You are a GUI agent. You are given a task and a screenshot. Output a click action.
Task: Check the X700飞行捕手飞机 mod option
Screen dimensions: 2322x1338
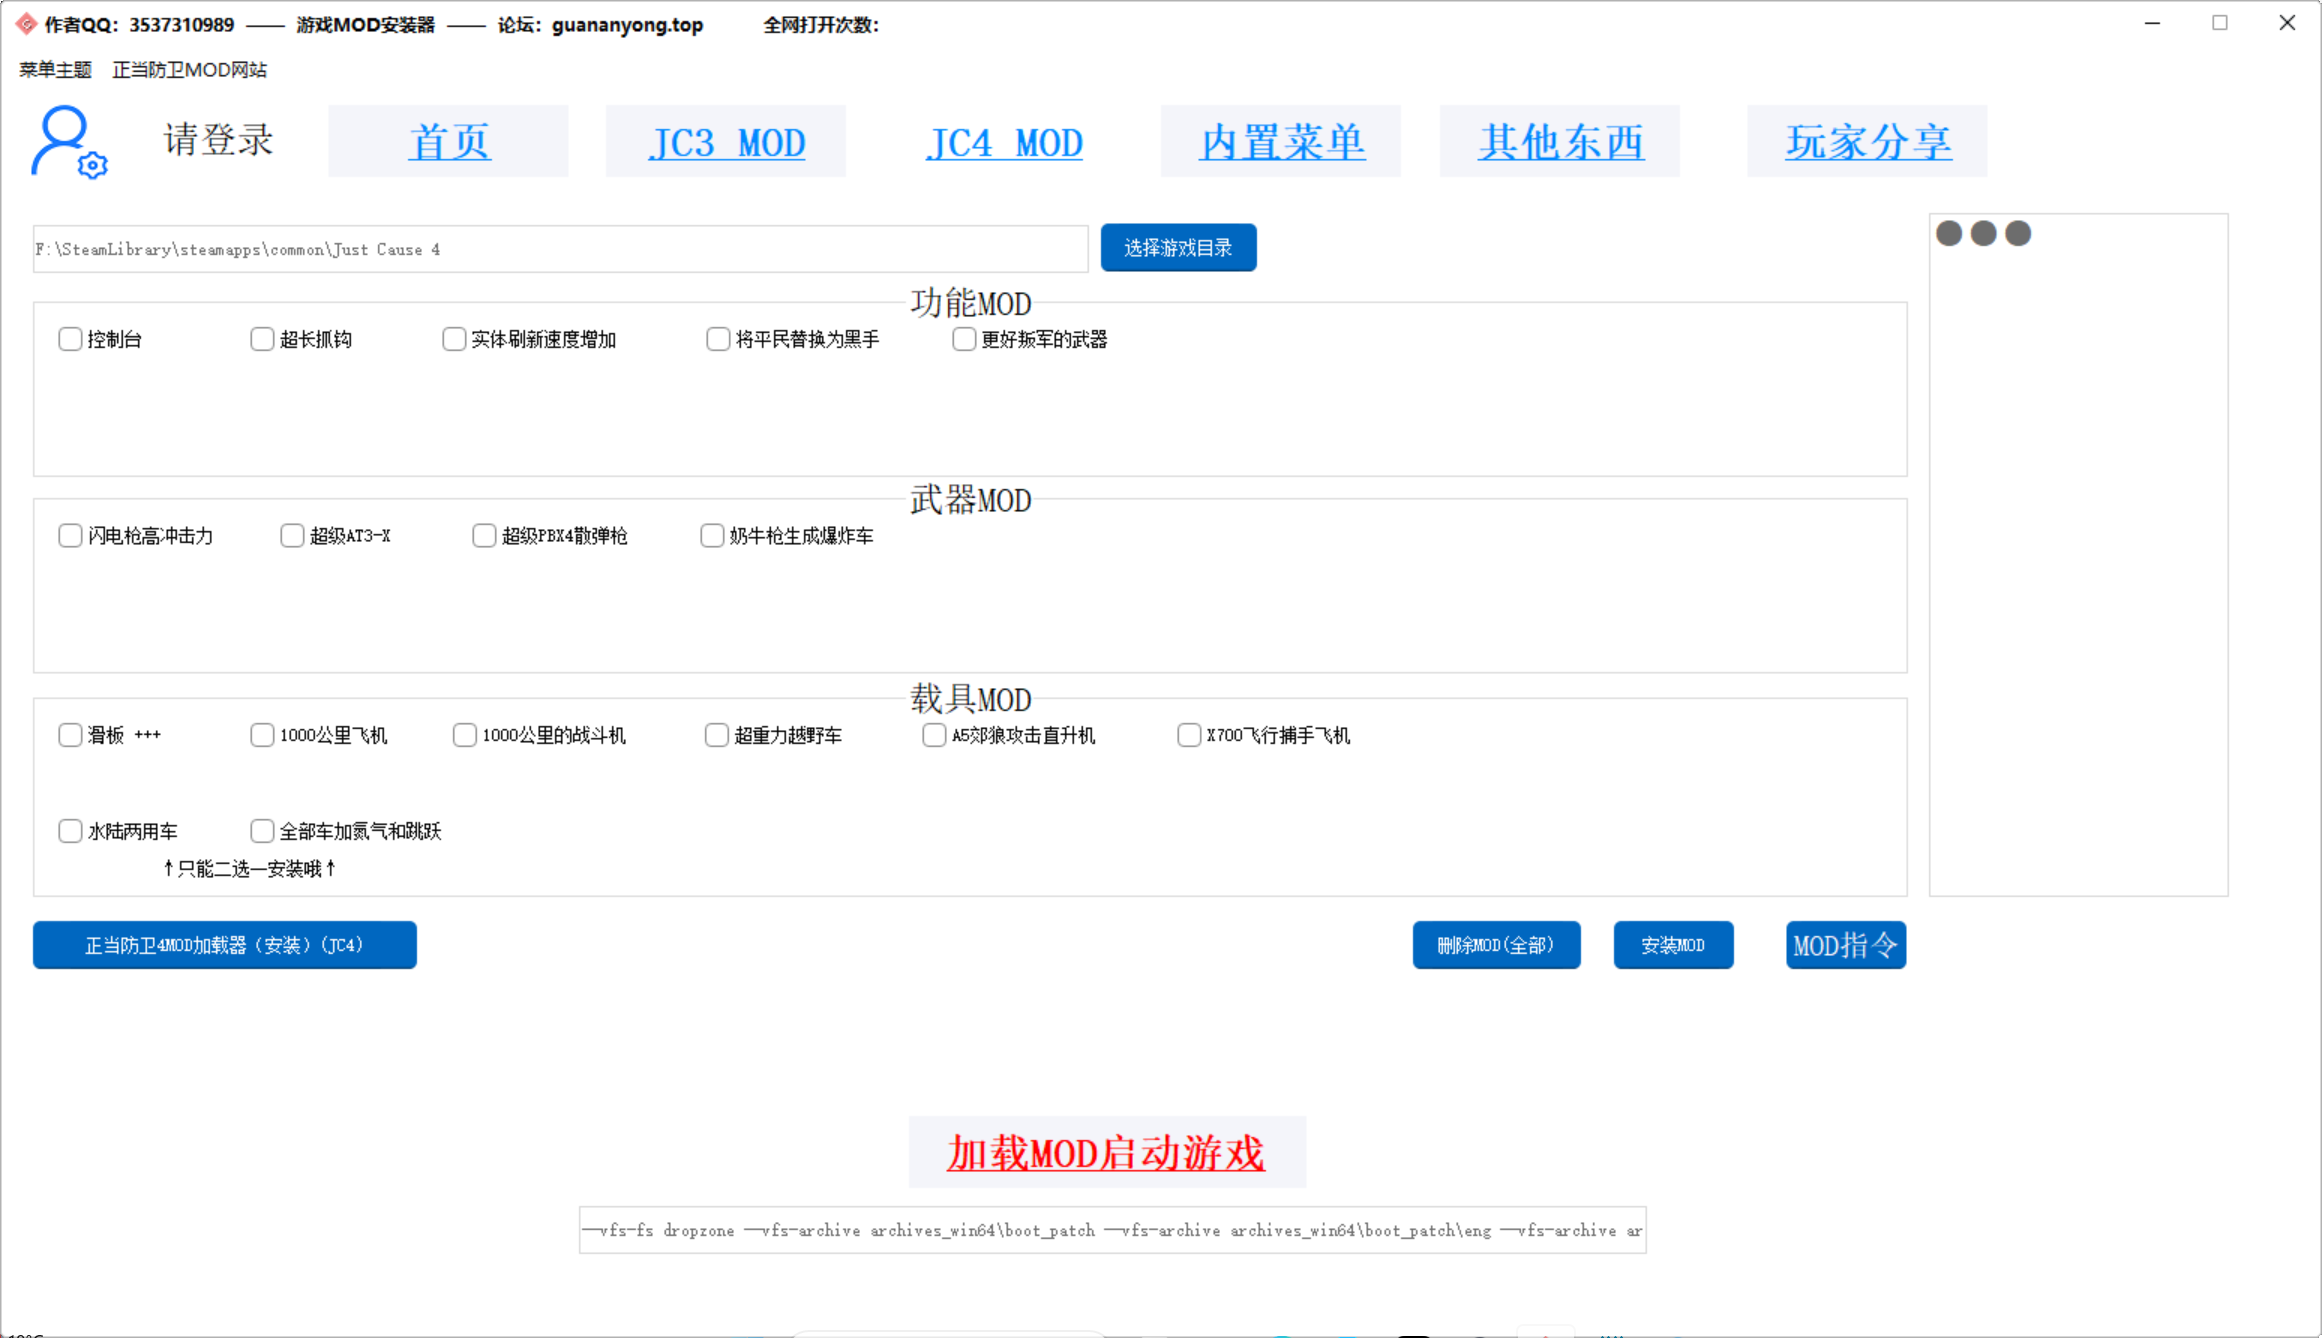click(1189, 734)
